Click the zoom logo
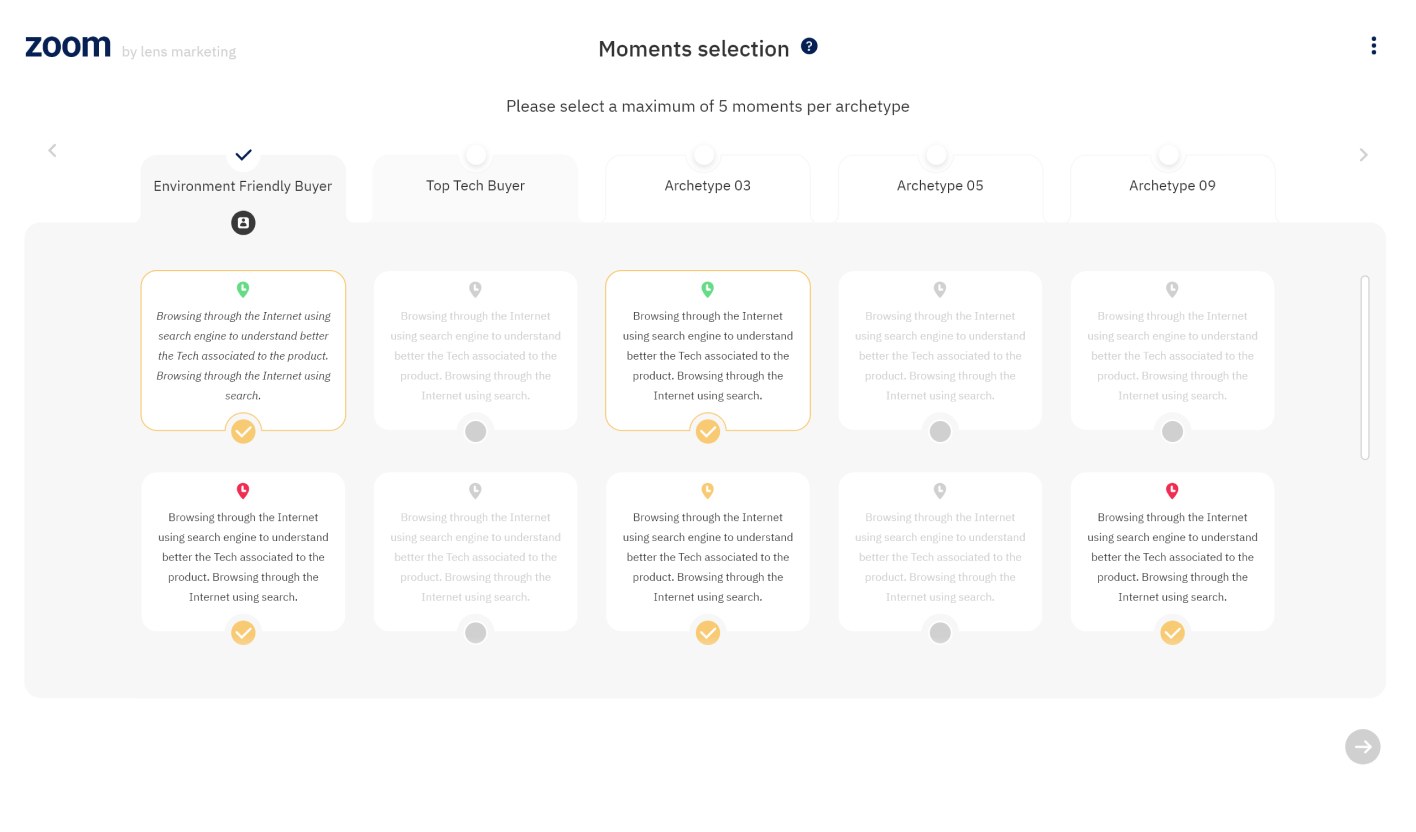Viewport: 1416px width, 832px height. pos(68,46)
